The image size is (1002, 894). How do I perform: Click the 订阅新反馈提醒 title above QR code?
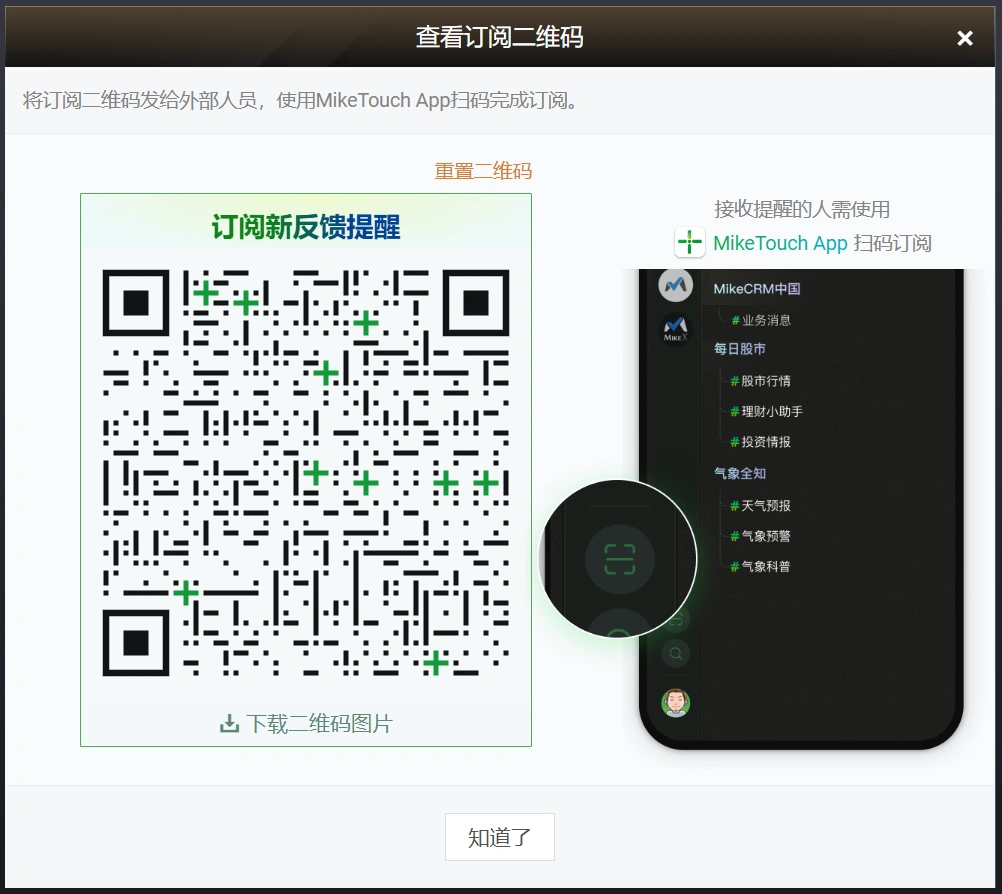coord(306,228)
